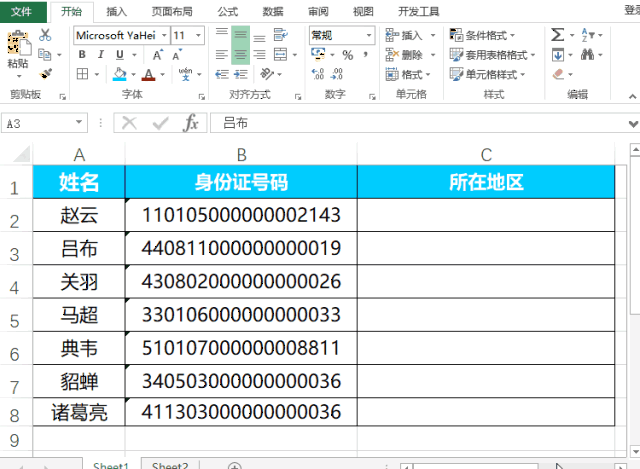Open the 文件 menu

click(x=22, y=11)
